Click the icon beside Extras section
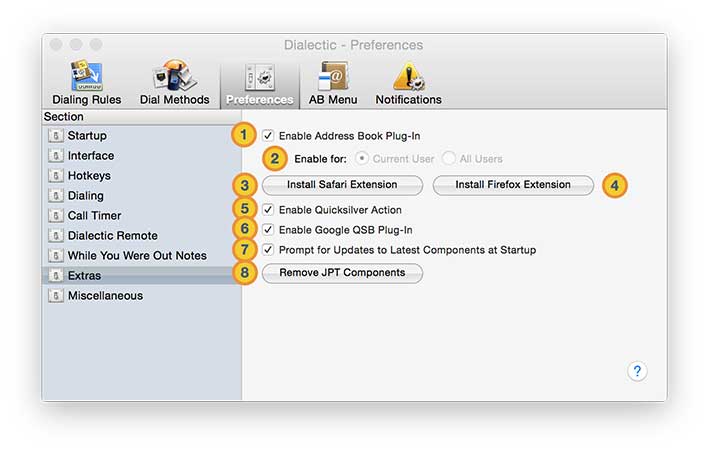 coord(56,275)
